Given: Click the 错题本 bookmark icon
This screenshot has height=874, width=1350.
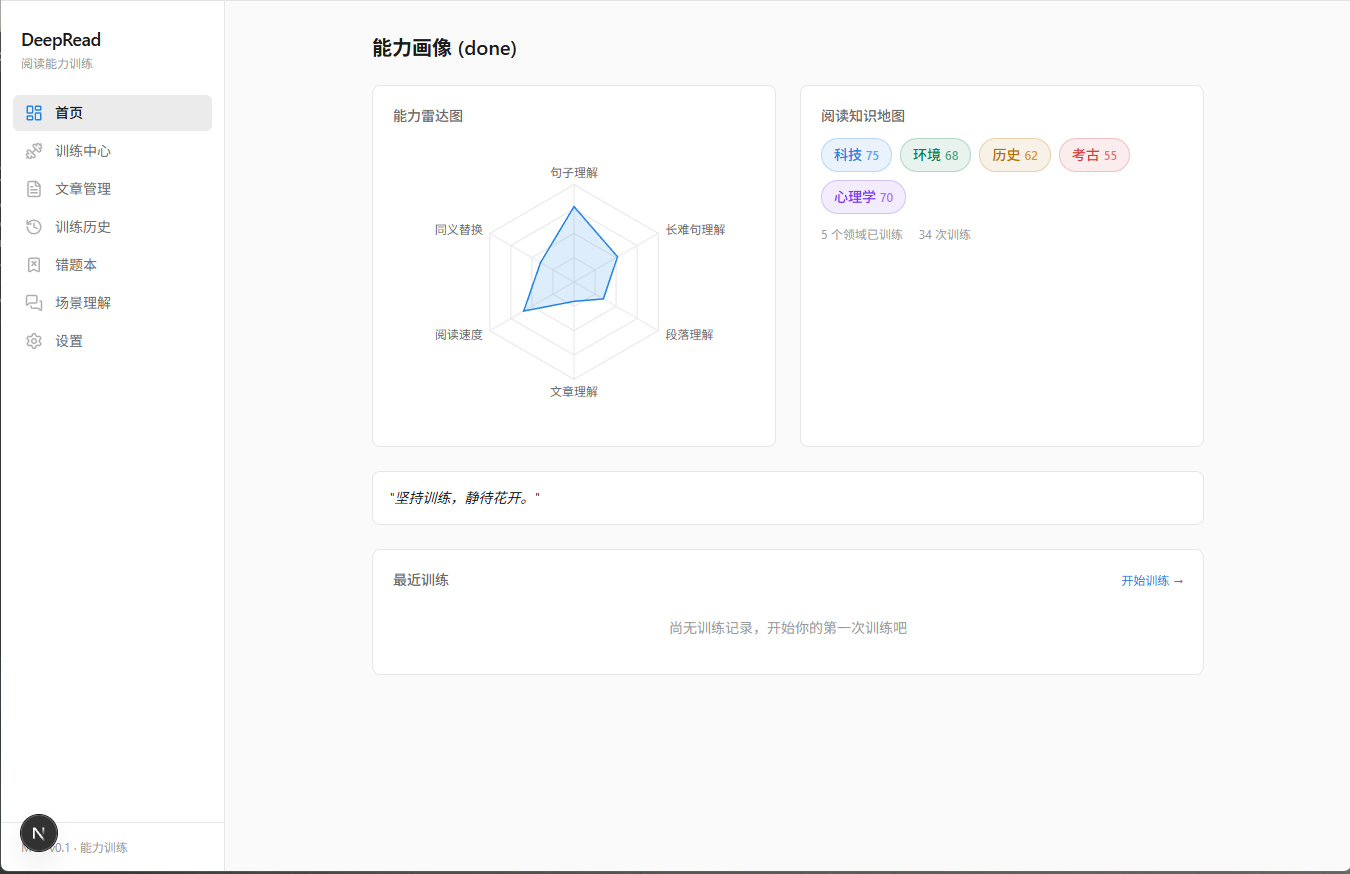Looking at the screenshot, I should pos(34,265).
